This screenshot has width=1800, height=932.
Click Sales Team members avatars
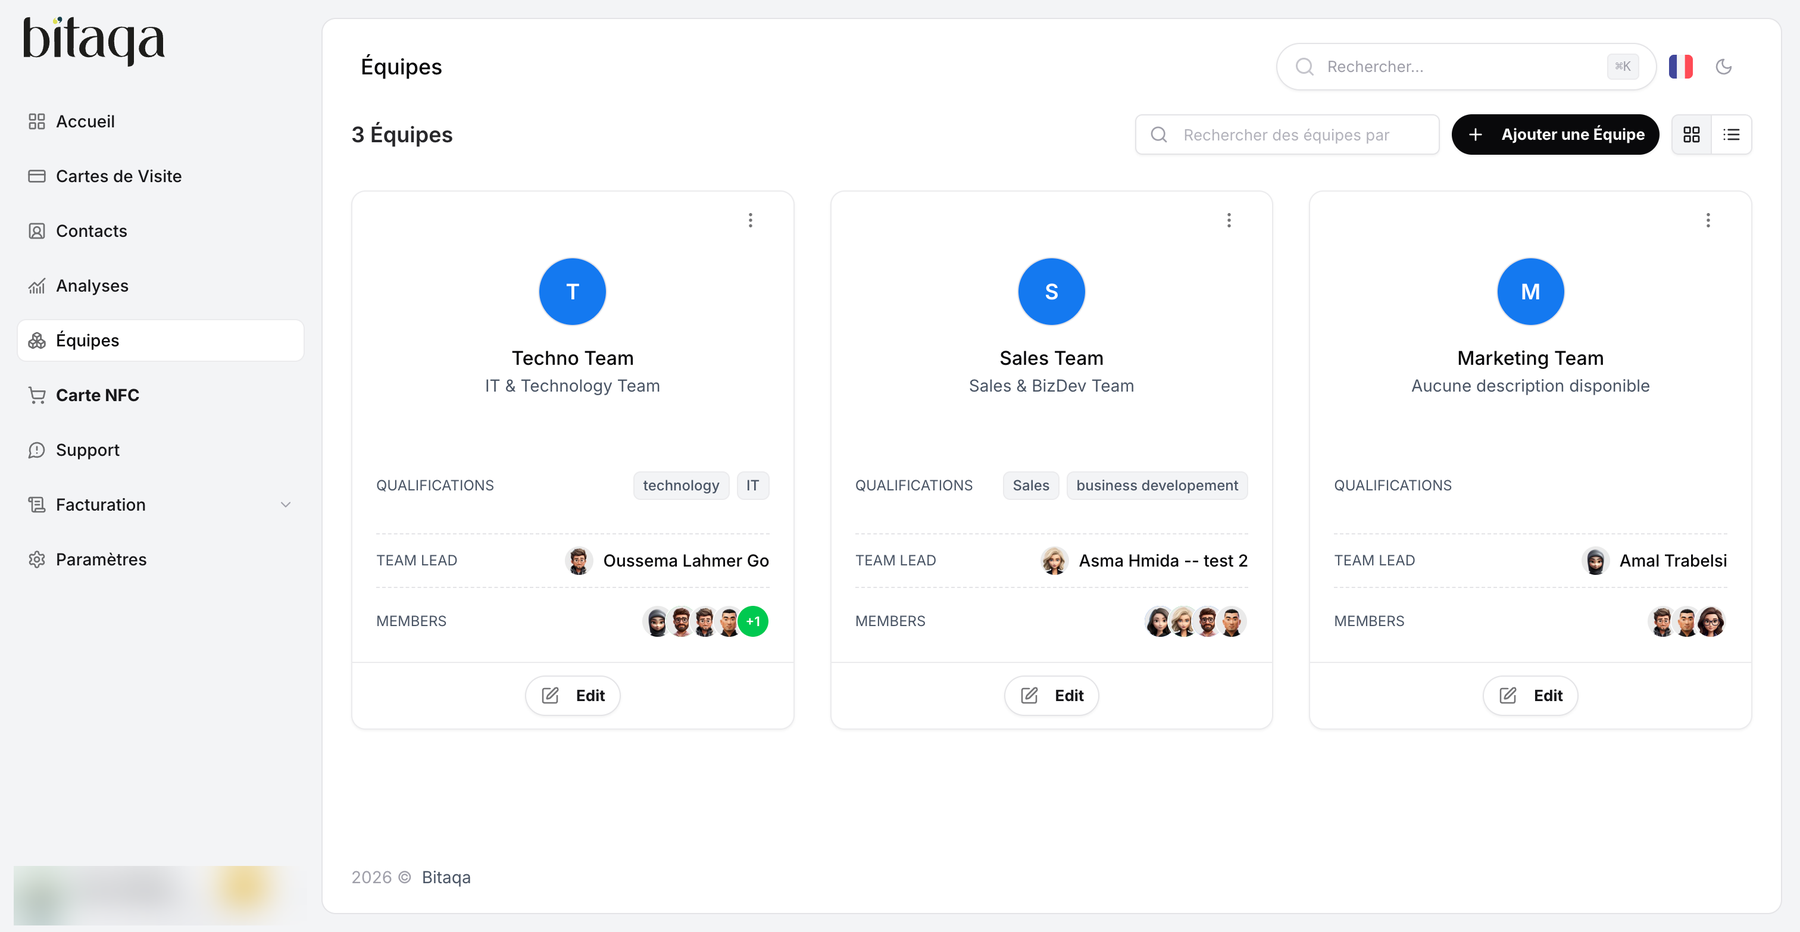coord(1195,622)
